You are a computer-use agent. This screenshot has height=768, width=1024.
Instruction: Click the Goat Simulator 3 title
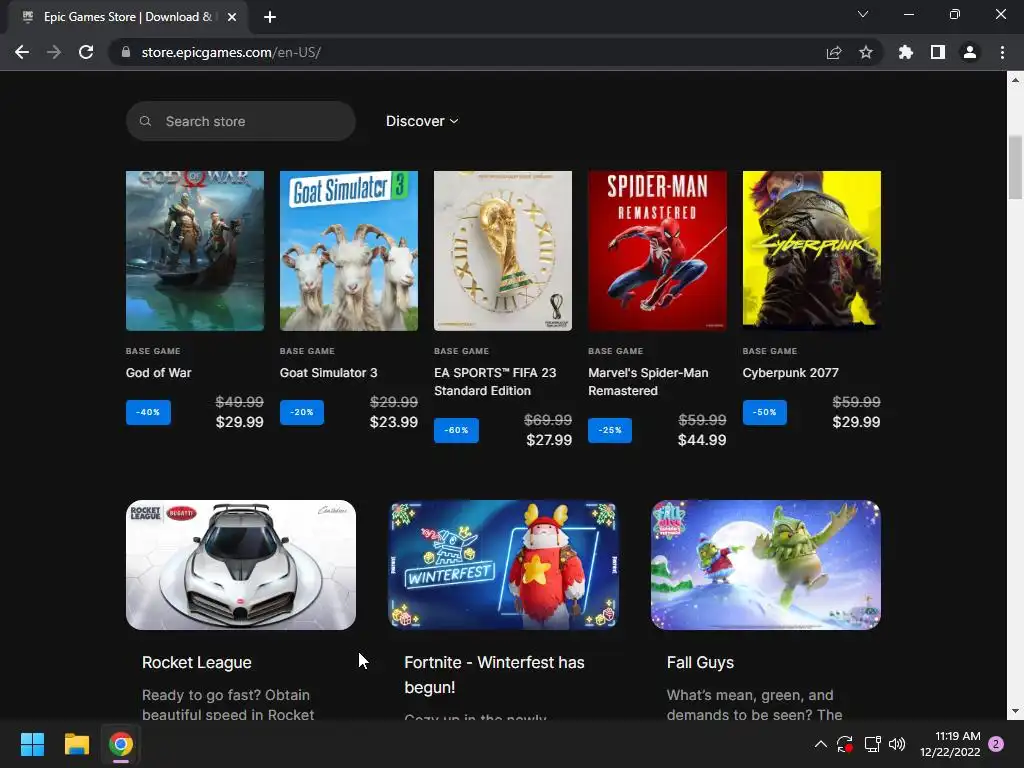[328, 373]
